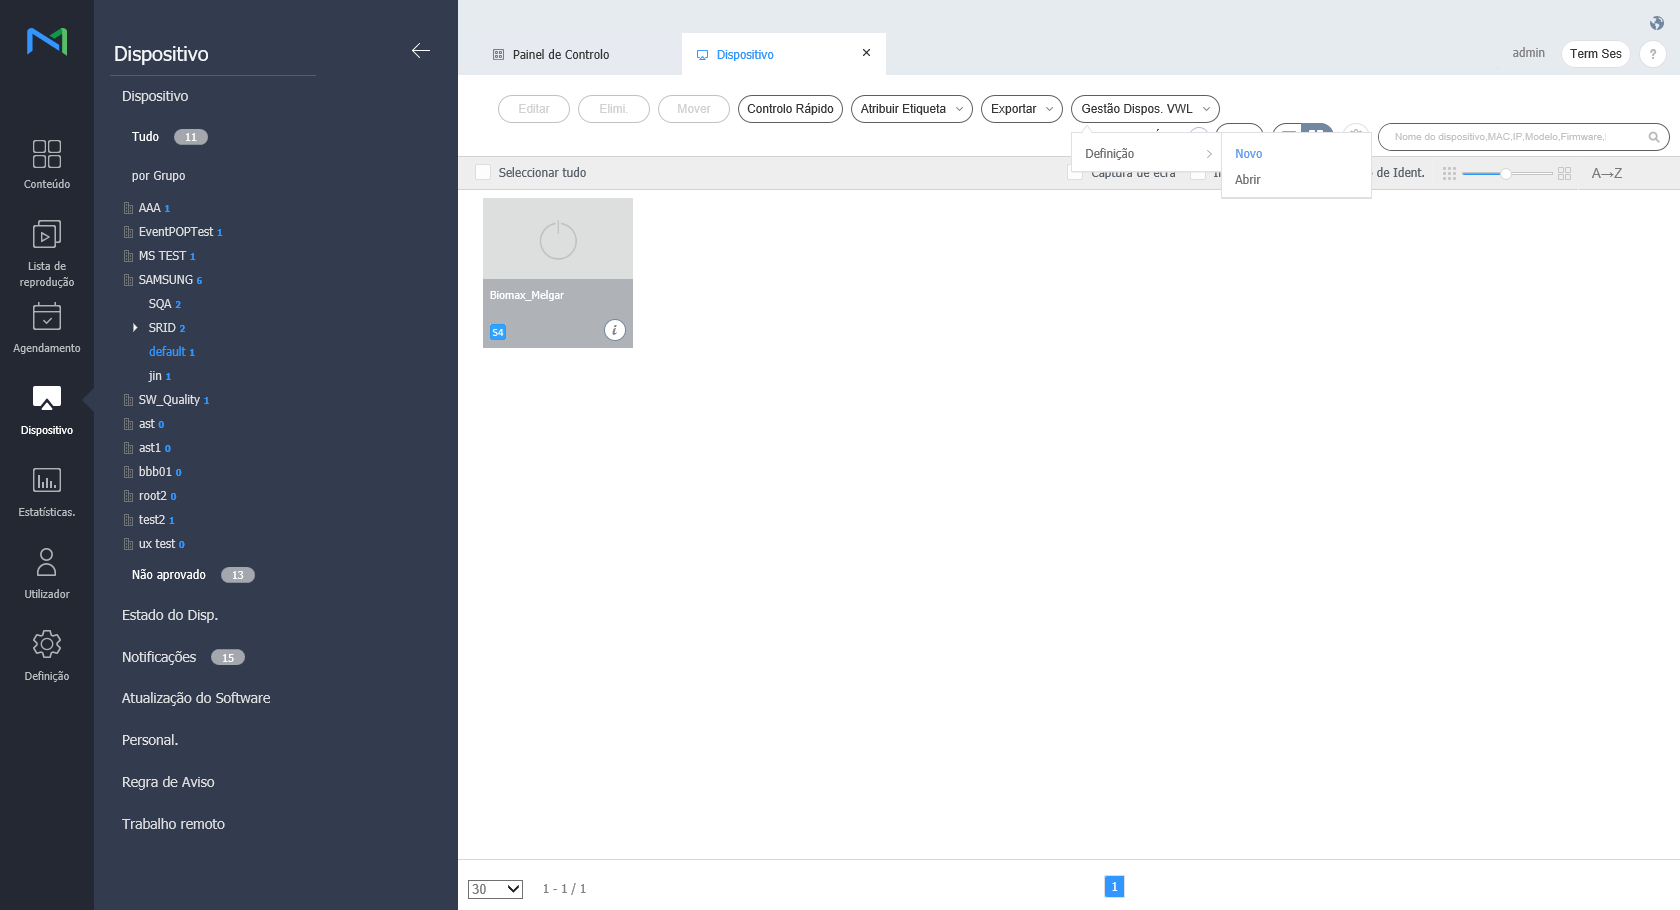Check the Seleccionar tudo checkbox

point(483,172)
